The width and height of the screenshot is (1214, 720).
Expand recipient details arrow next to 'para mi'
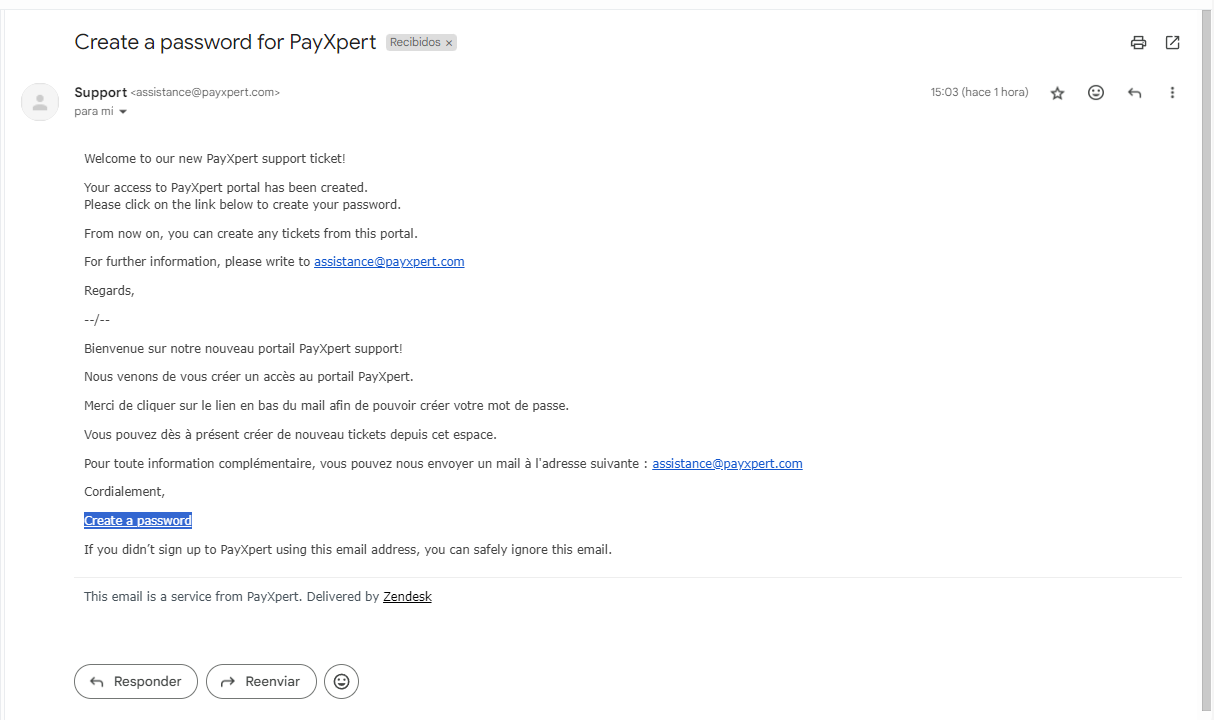(123, 112)
